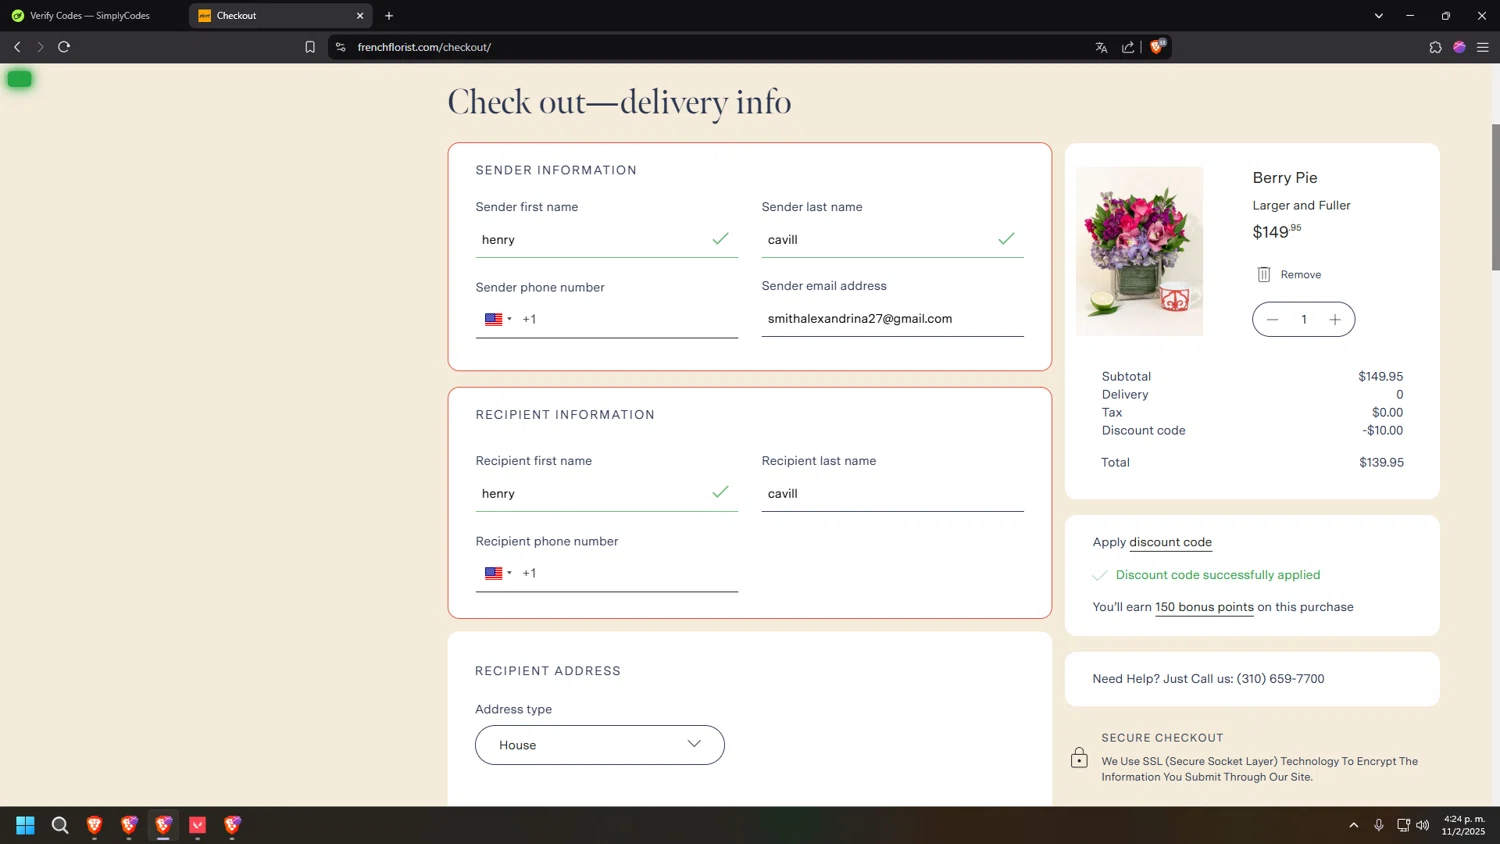This screenshot has width=1500, height=844.
Task: Click the Remove trash icon
Action: (1264, 274)
